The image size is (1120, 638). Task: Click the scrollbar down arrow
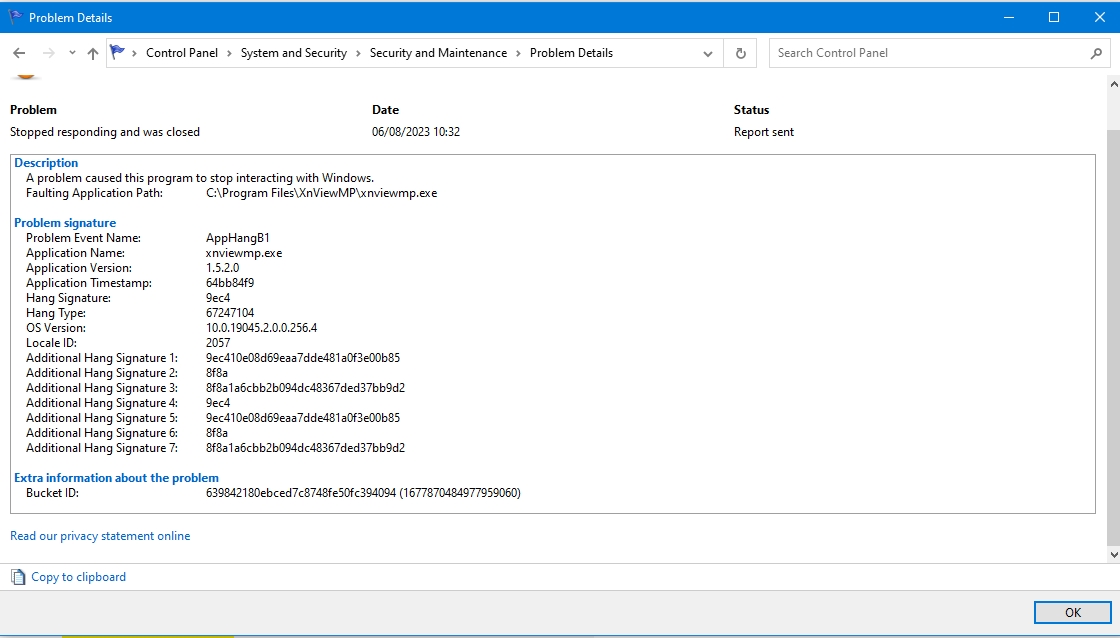pos(1113,554)
